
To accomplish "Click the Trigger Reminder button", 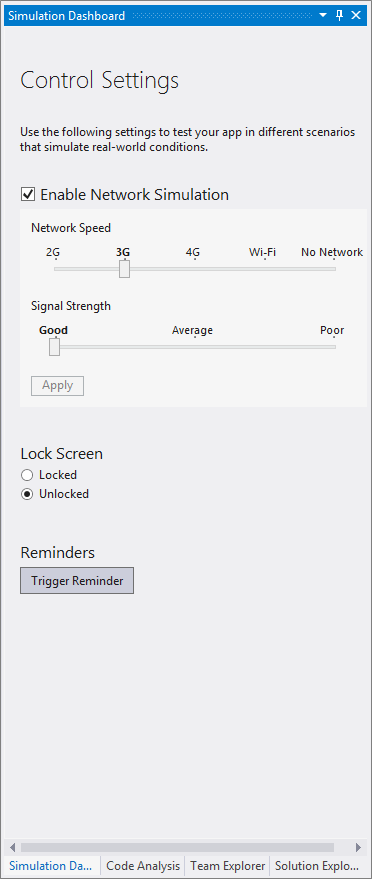I will [x=77, y=581].
